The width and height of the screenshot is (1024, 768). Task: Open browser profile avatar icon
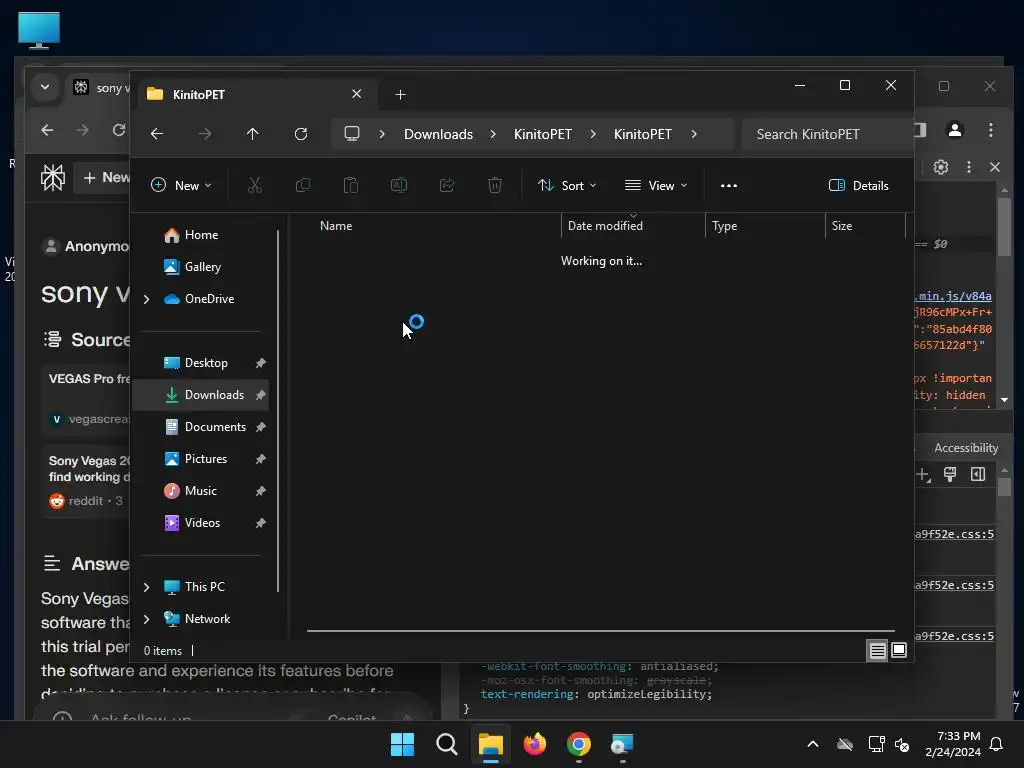955,130
